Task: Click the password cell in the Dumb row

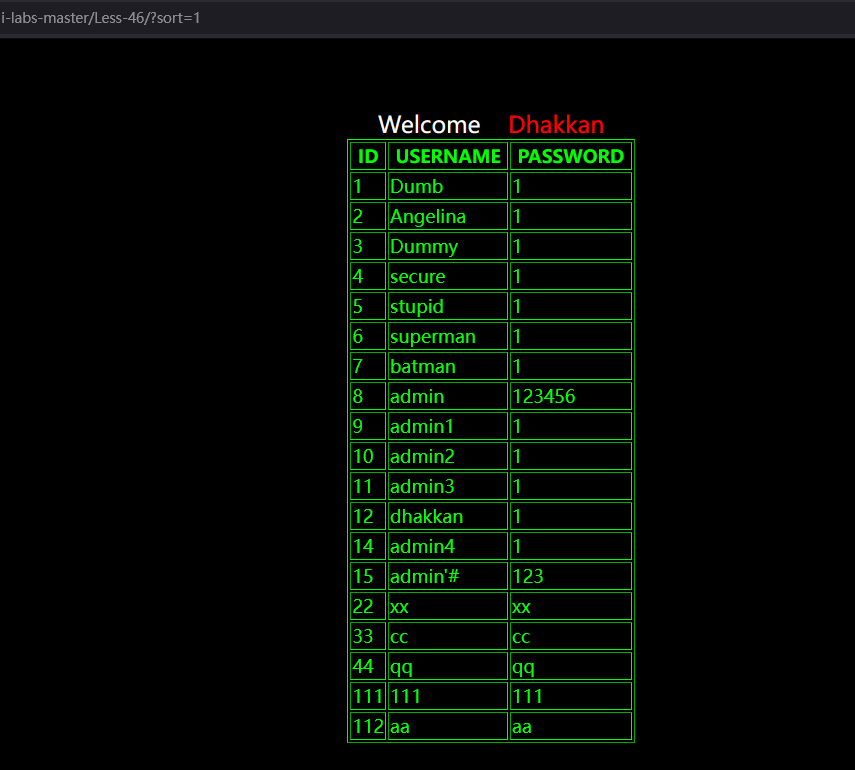Action: click(x=571, y=187)
